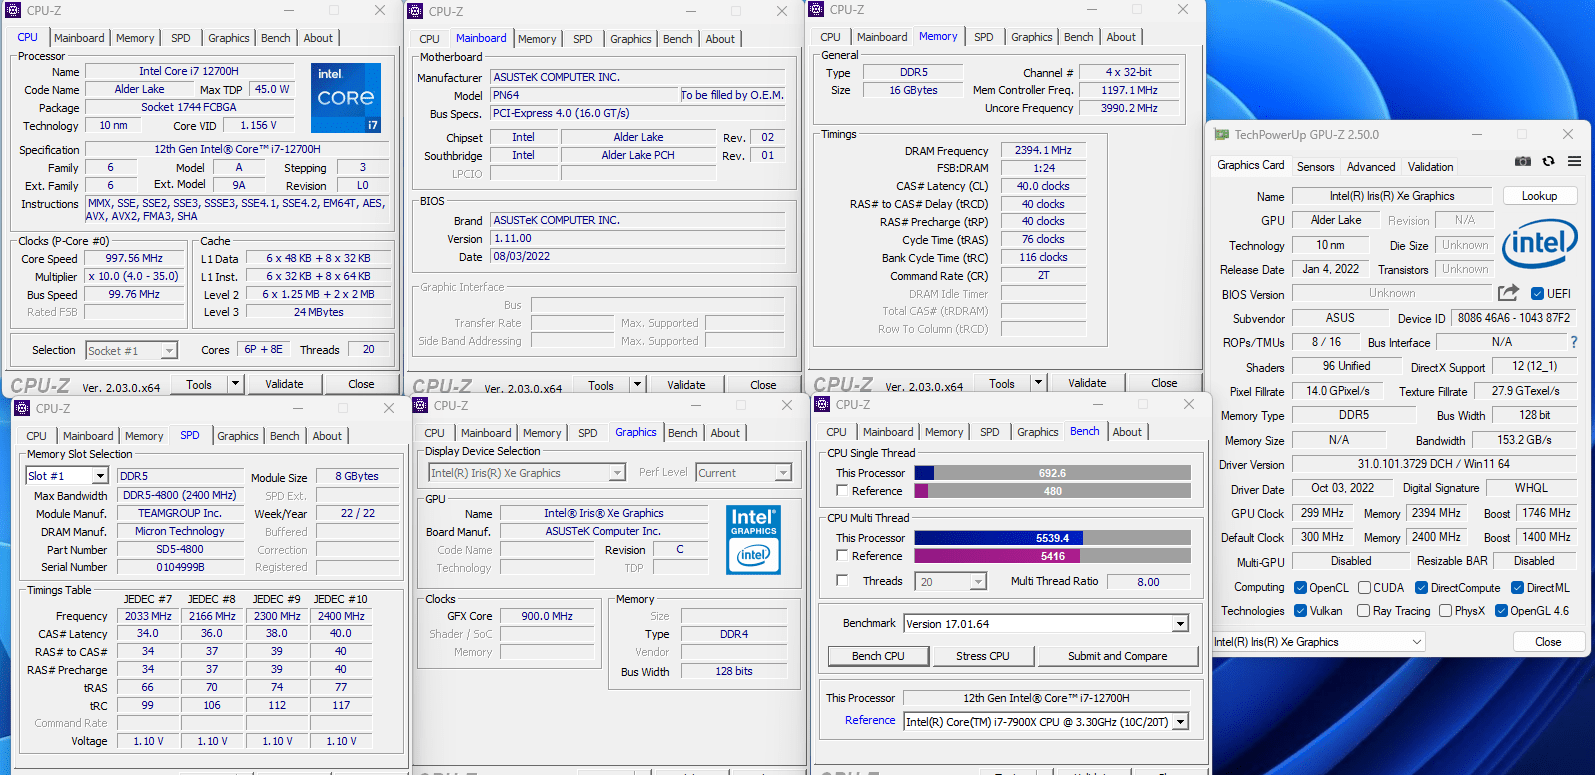Click the Tools button in the Memory tab window
The width and height of the screenshot is (1595, 775).
point(1002,383)
